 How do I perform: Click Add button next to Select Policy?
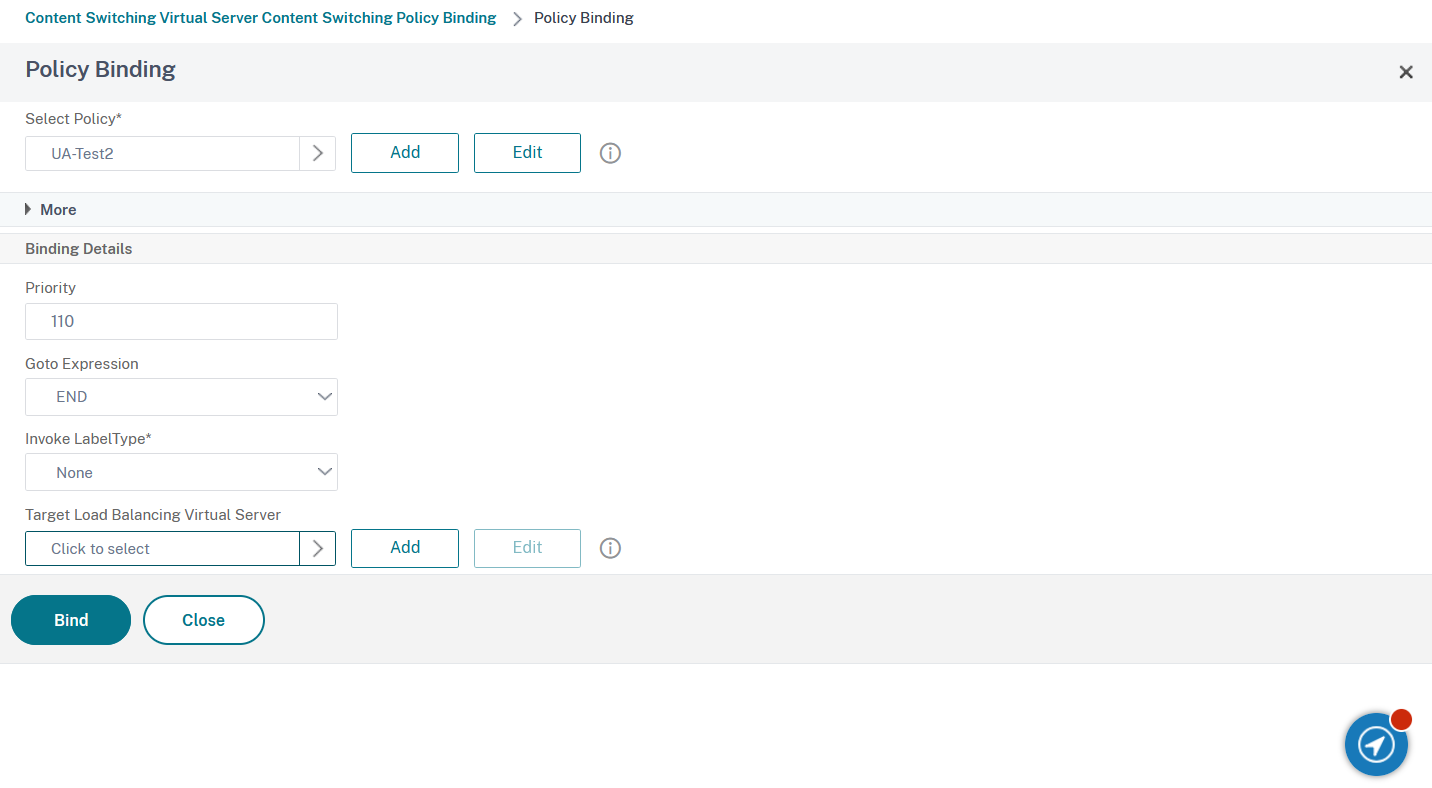pyautogui.click(x=405, y=153)
